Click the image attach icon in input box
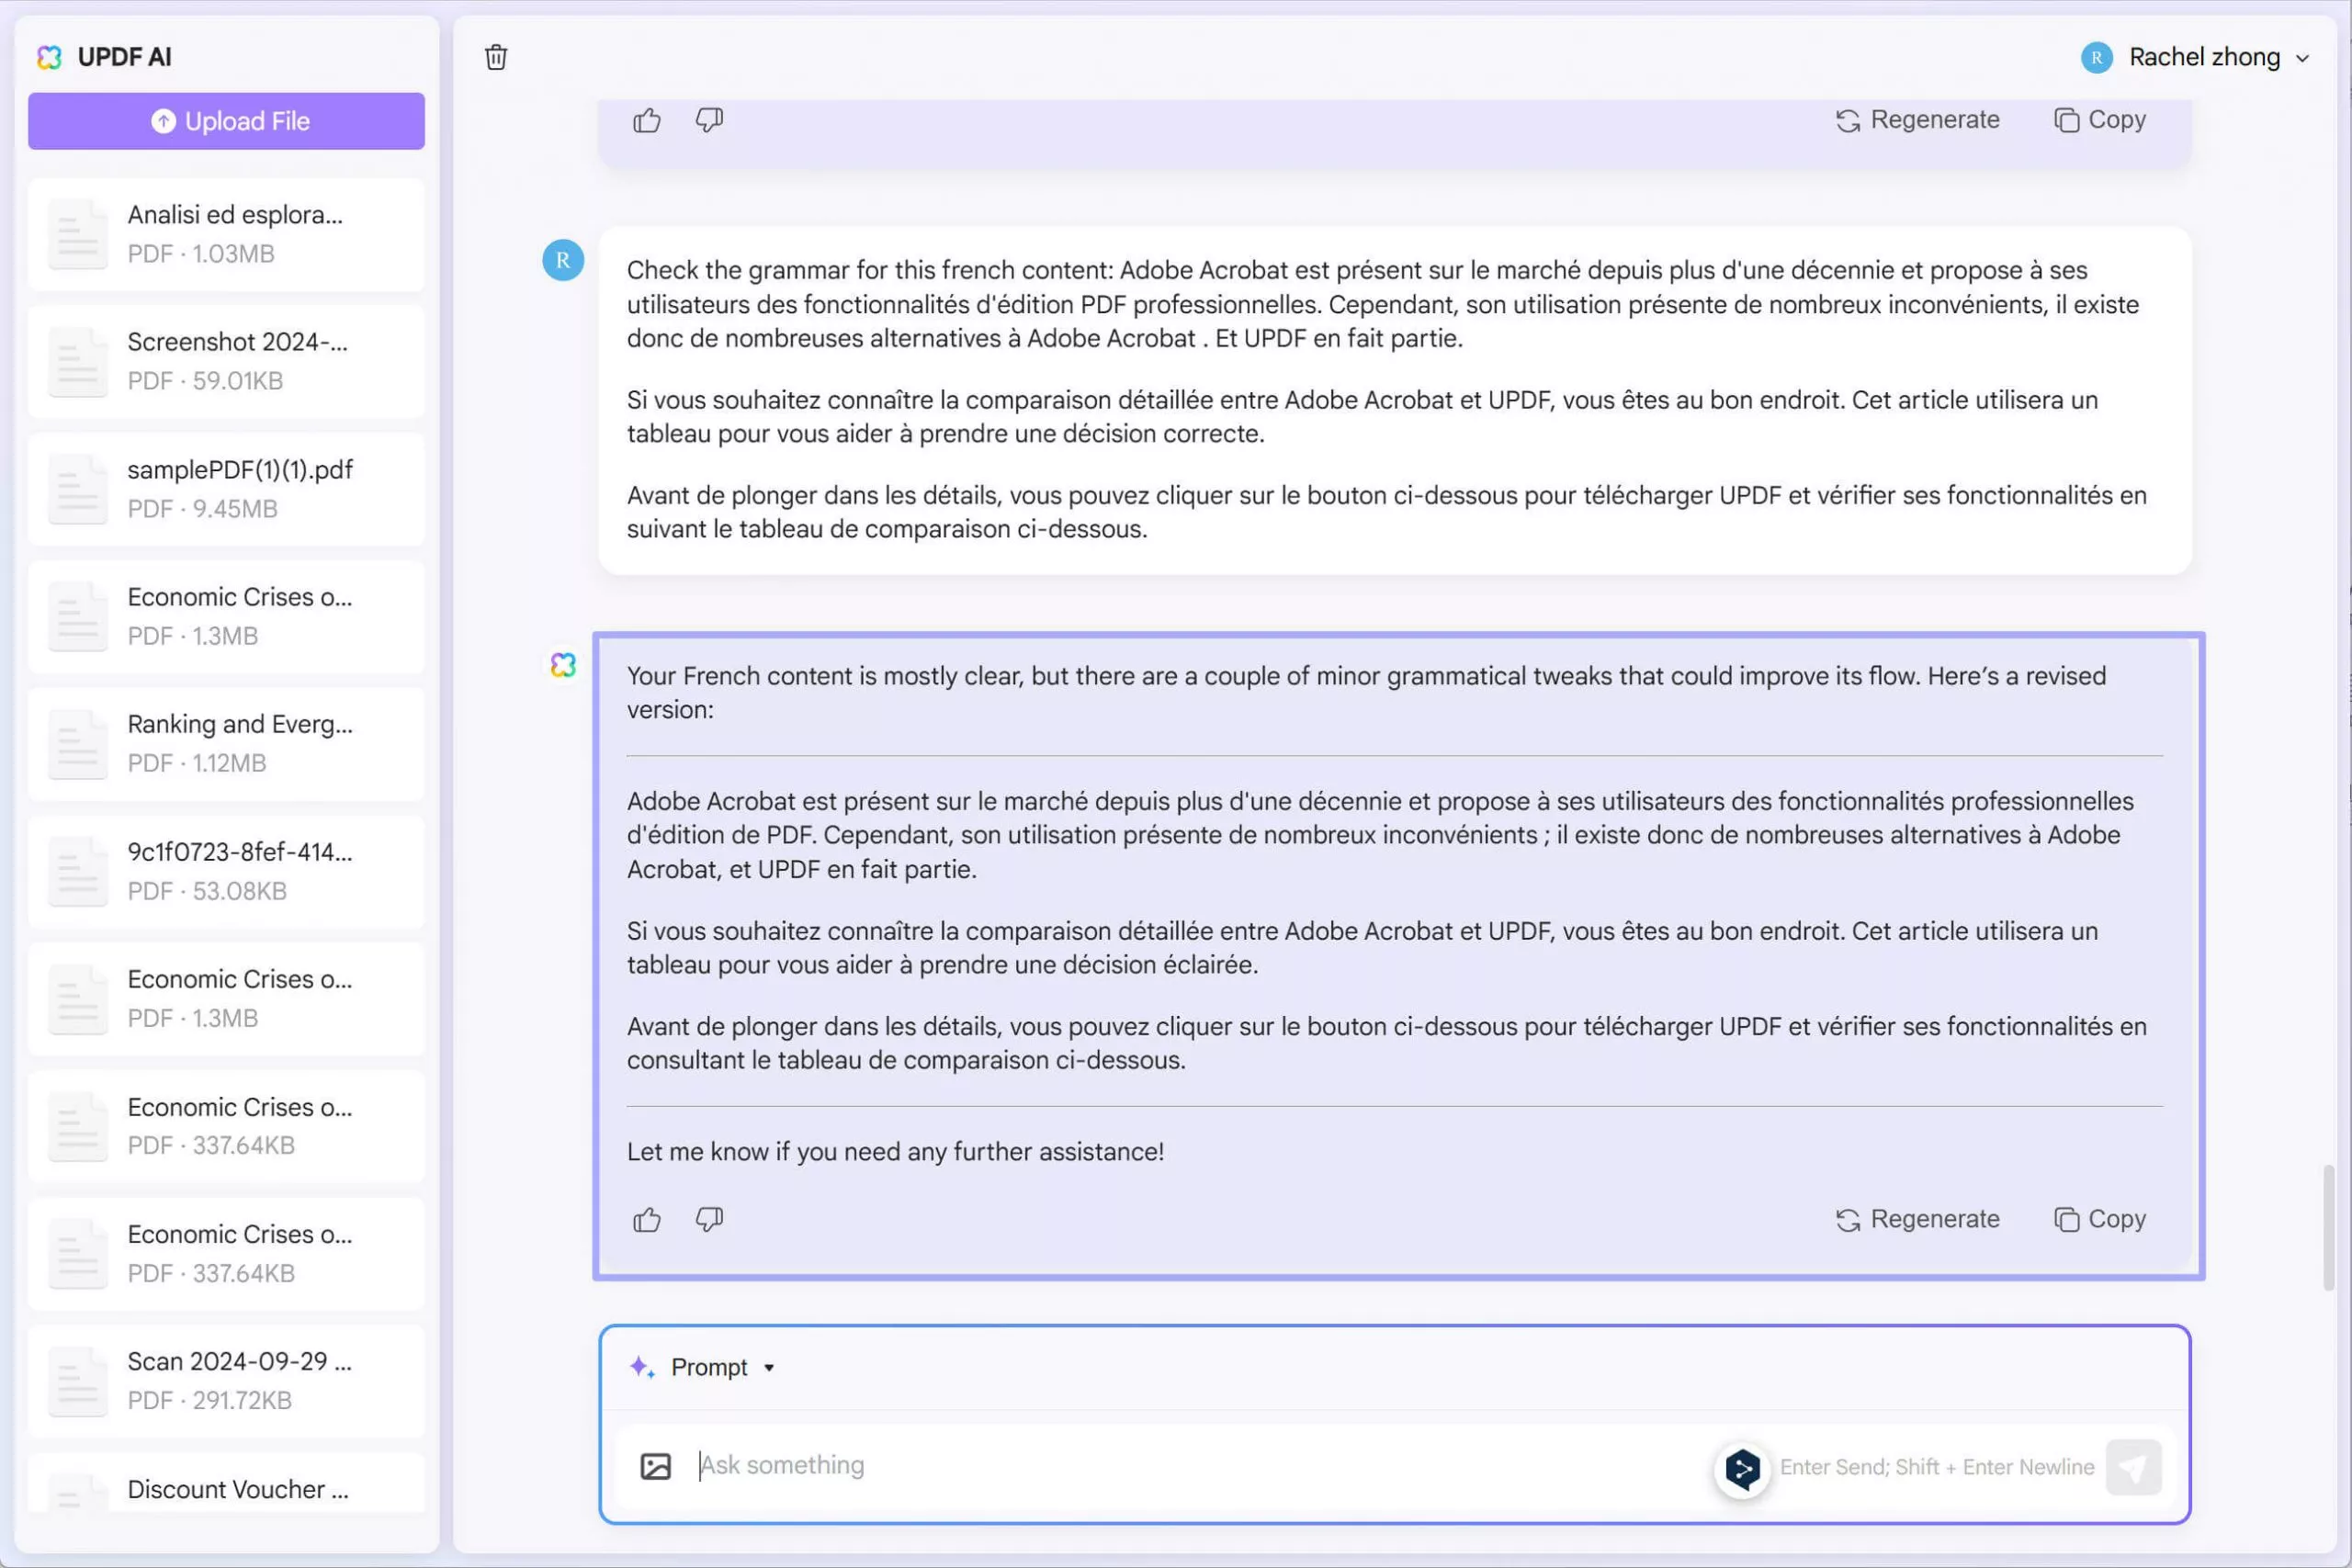Viewport: 2352px width, 1568px height. [655, 1466]
